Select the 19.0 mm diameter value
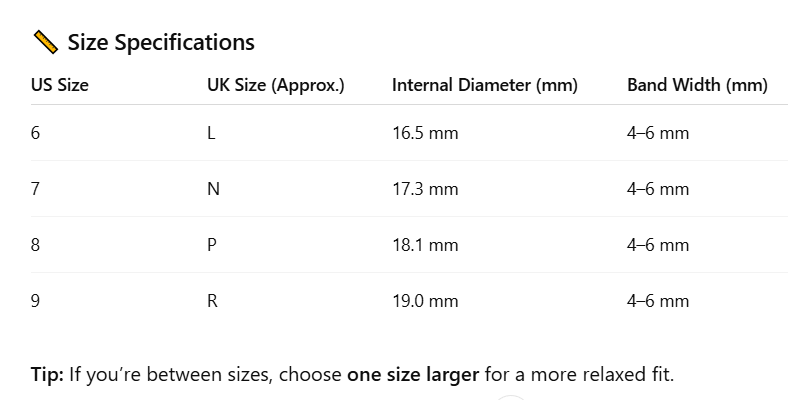This screenshot has width=788, height=400. pos(425,301)
